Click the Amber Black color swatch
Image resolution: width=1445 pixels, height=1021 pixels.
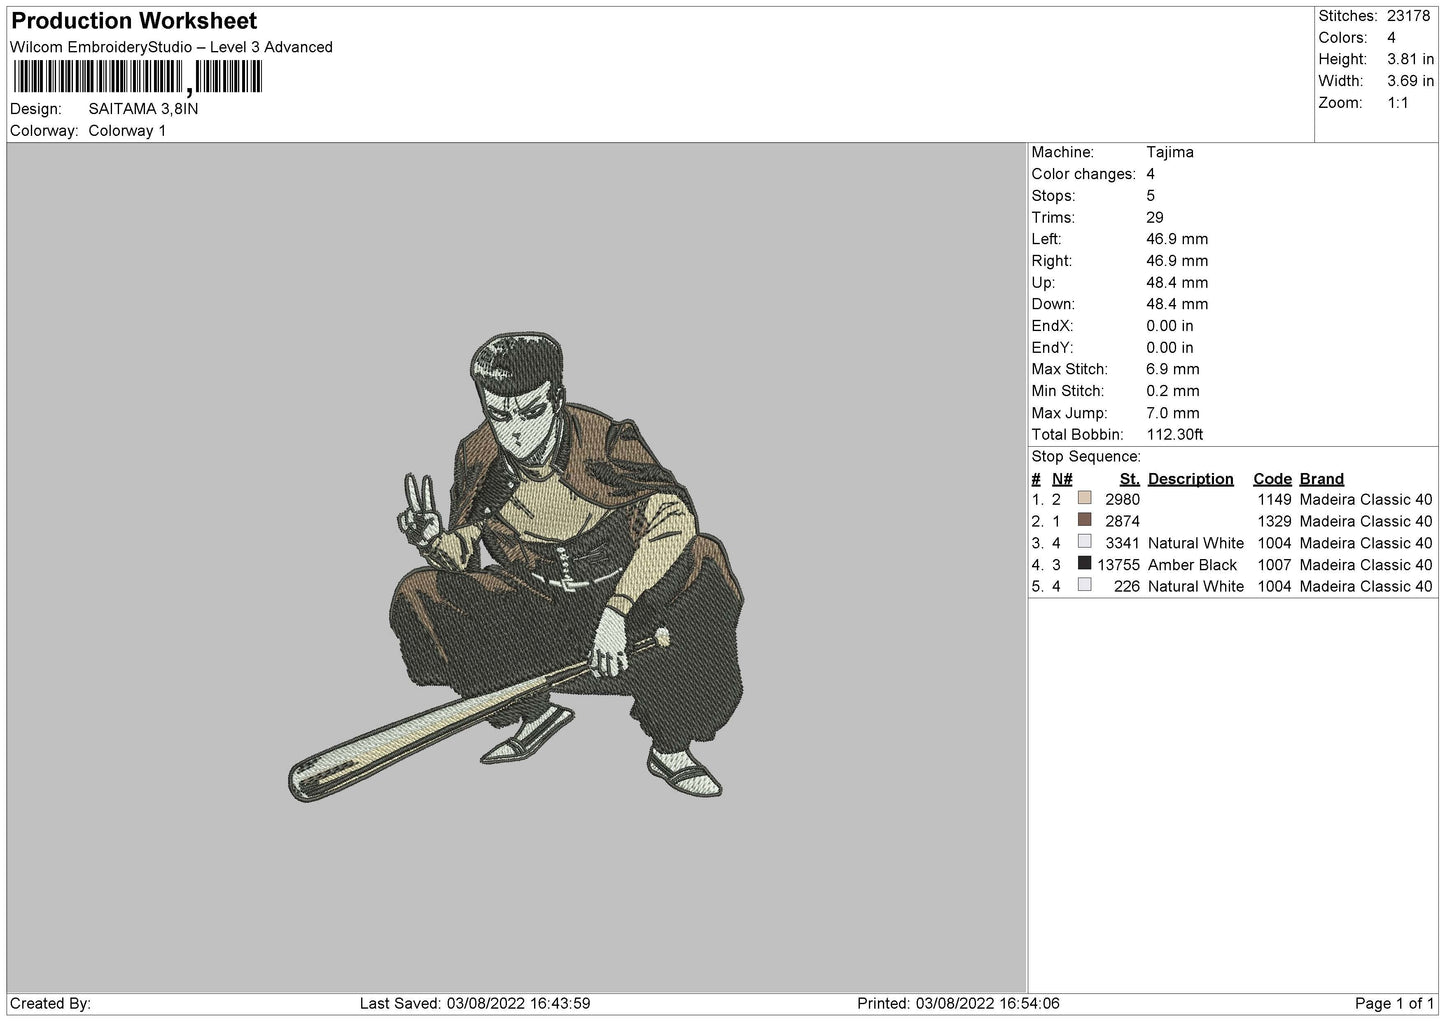pyautogui.click(x=1085, y=564)
